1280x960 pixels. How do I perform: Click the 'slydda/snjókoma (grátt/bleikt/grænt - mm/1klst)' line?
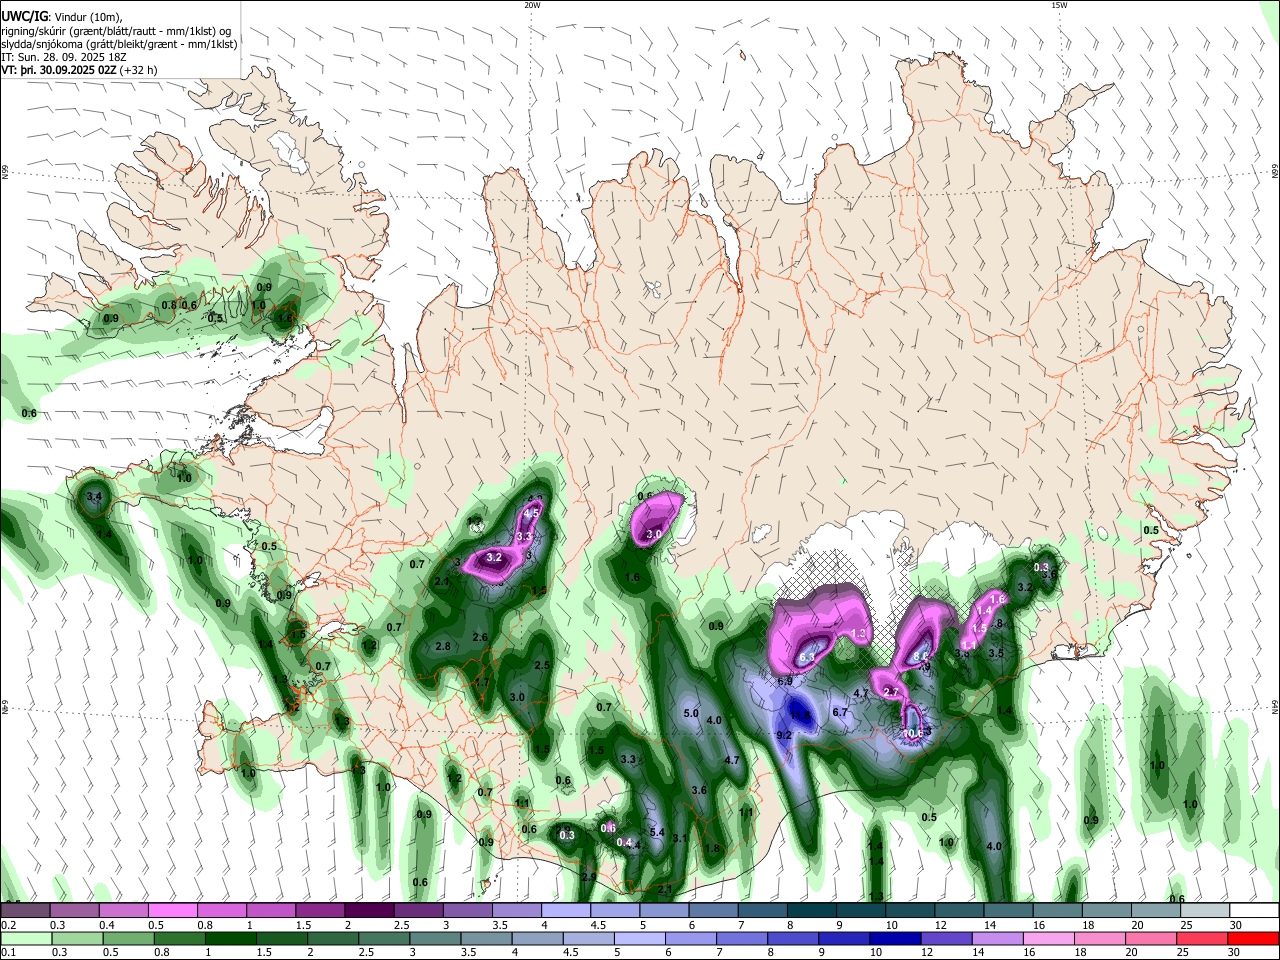pyautogui.click(x=119, y=44)
